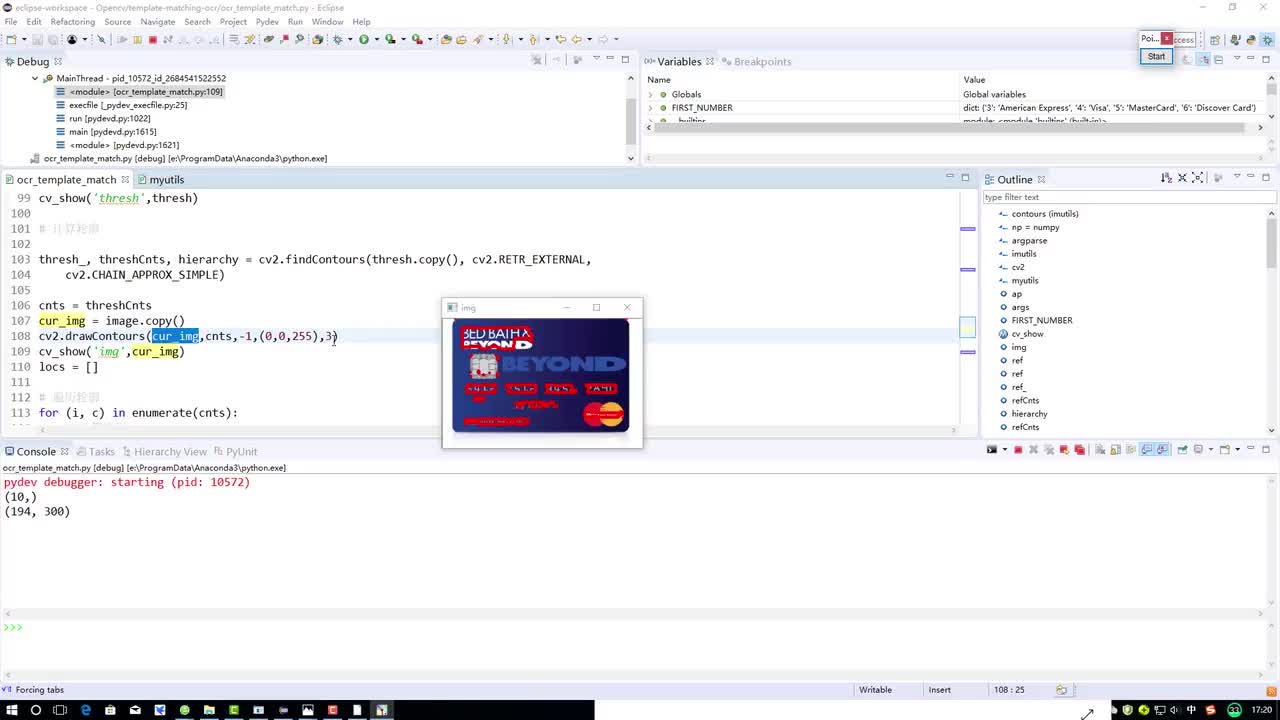Open the Pydev menu
This screenshot has width=1280, height=720.
click(267, 21)
